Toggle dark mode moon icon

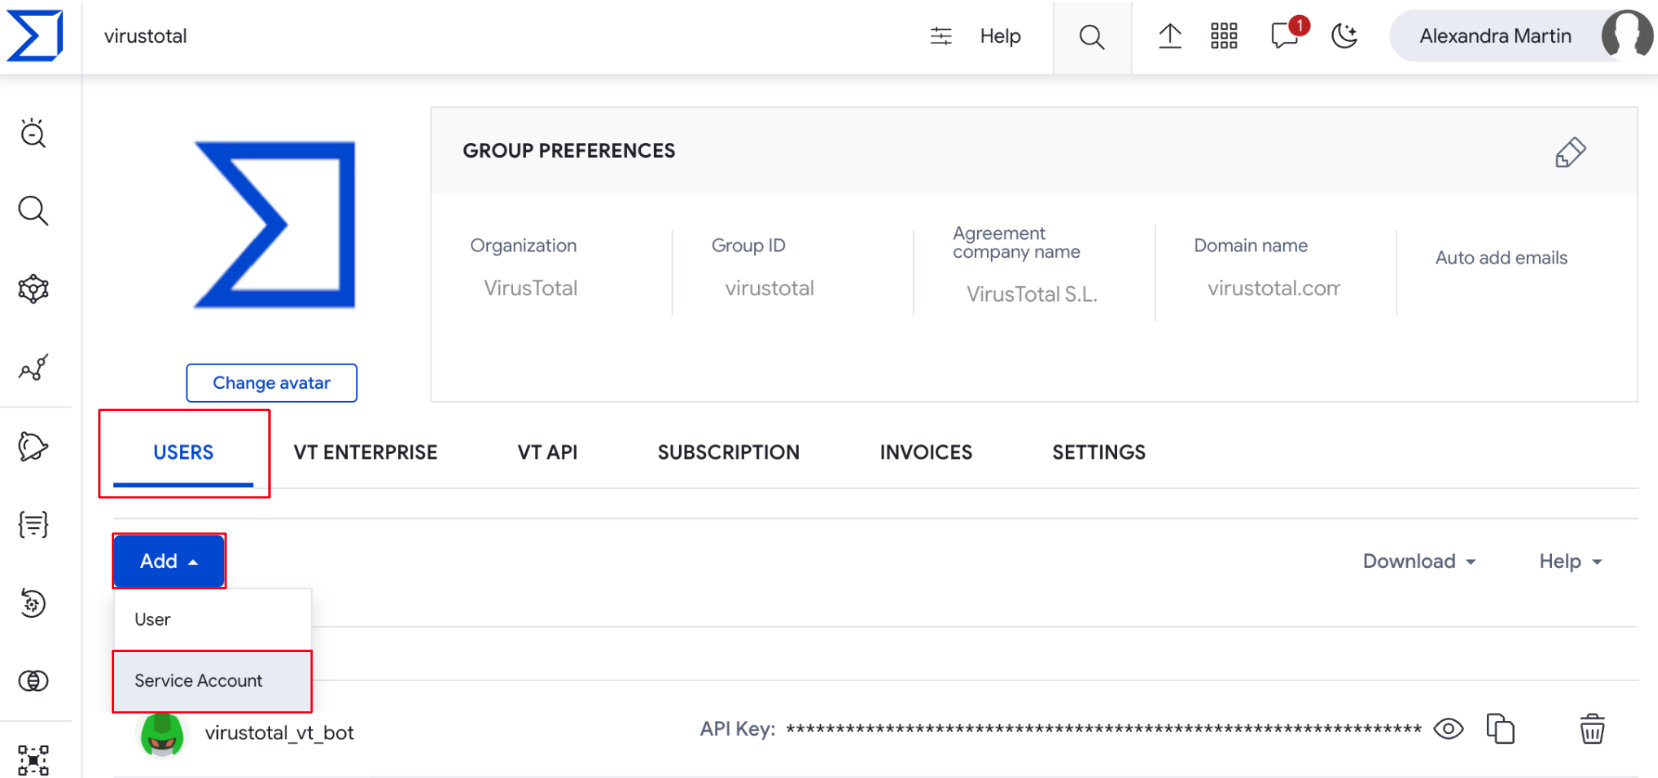click(1345, 36)
